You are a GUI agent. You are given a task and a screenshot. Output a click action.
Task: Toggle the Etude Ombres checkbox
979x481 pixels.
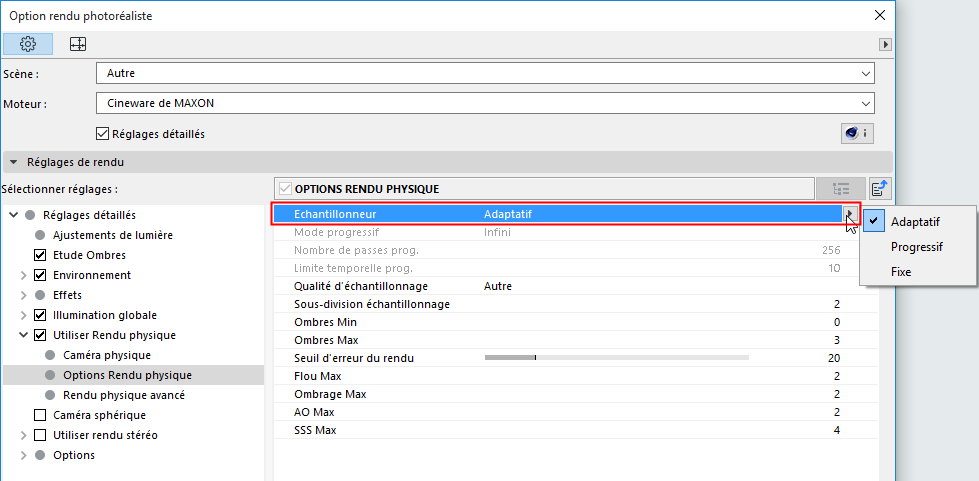pyautogui.click(x=40, y=255)
